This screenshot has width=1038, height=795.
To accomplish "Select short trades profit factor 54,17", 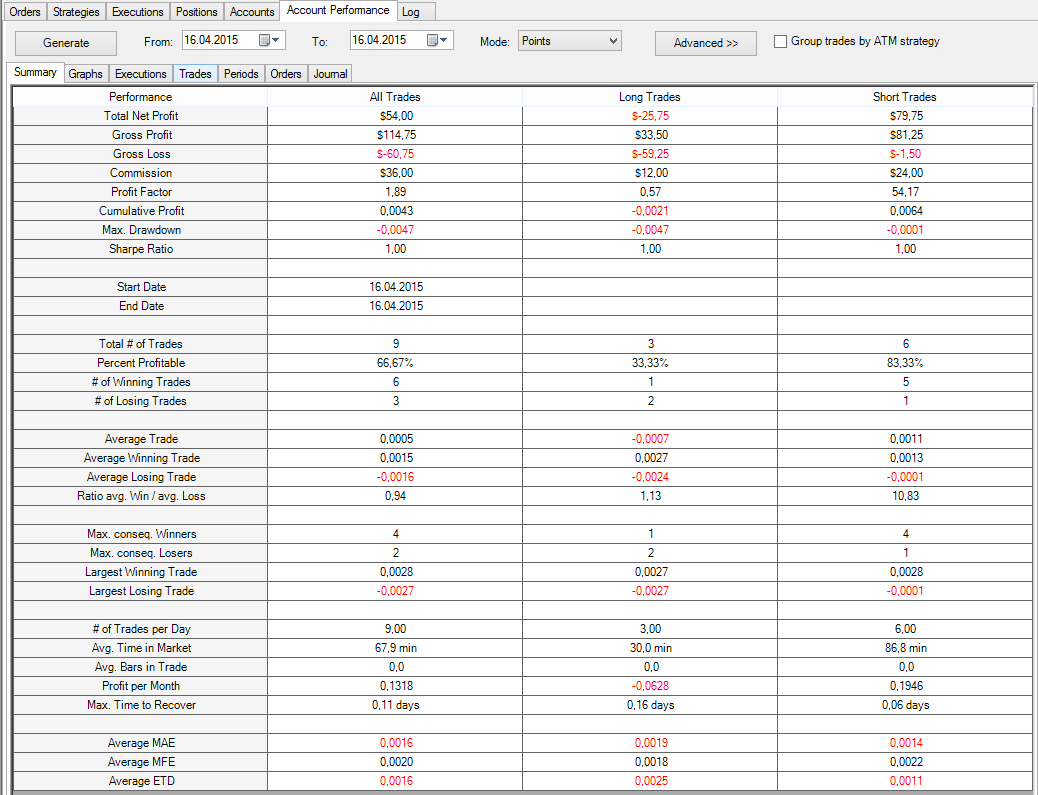I will point(906,192).
